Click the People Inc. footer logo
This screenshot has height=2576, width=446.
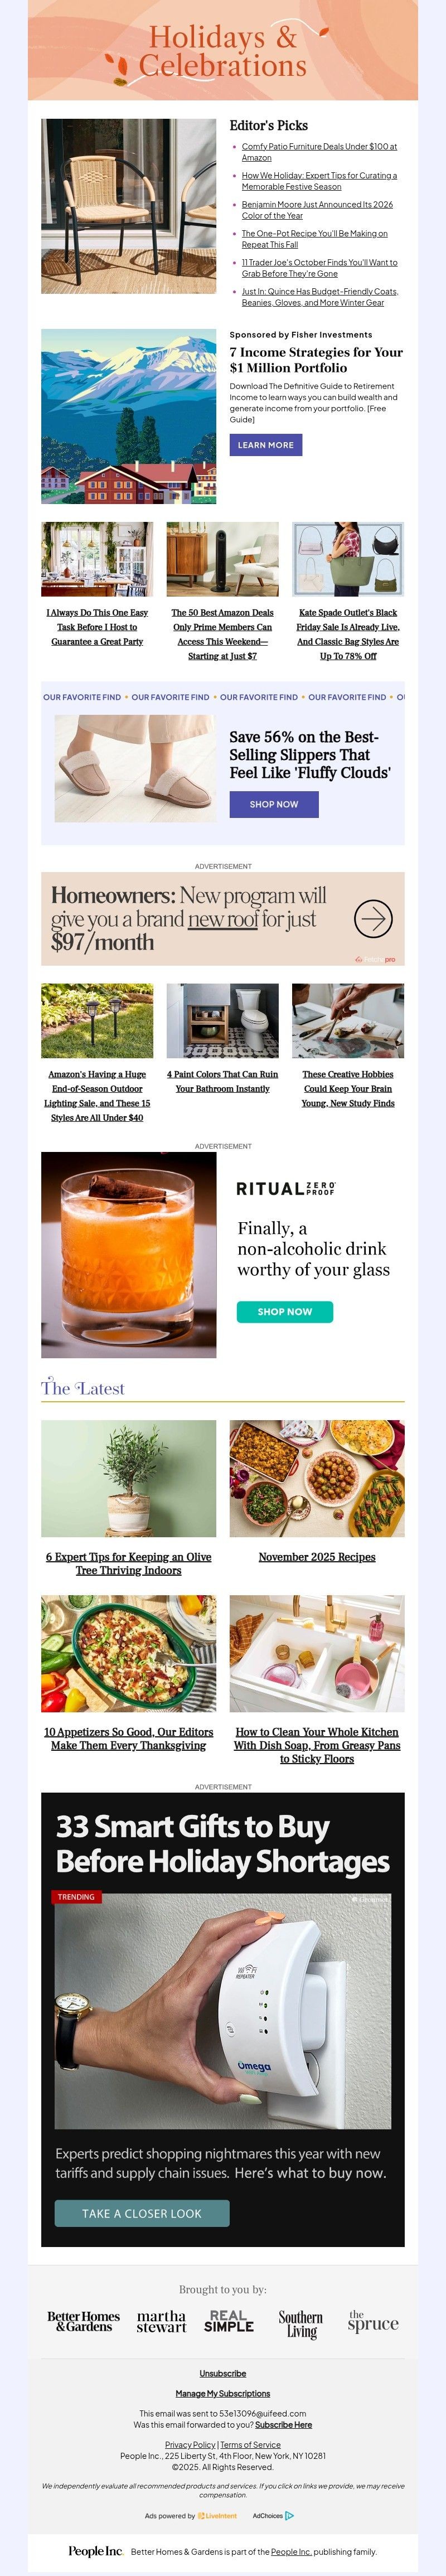click(95, 2551)
